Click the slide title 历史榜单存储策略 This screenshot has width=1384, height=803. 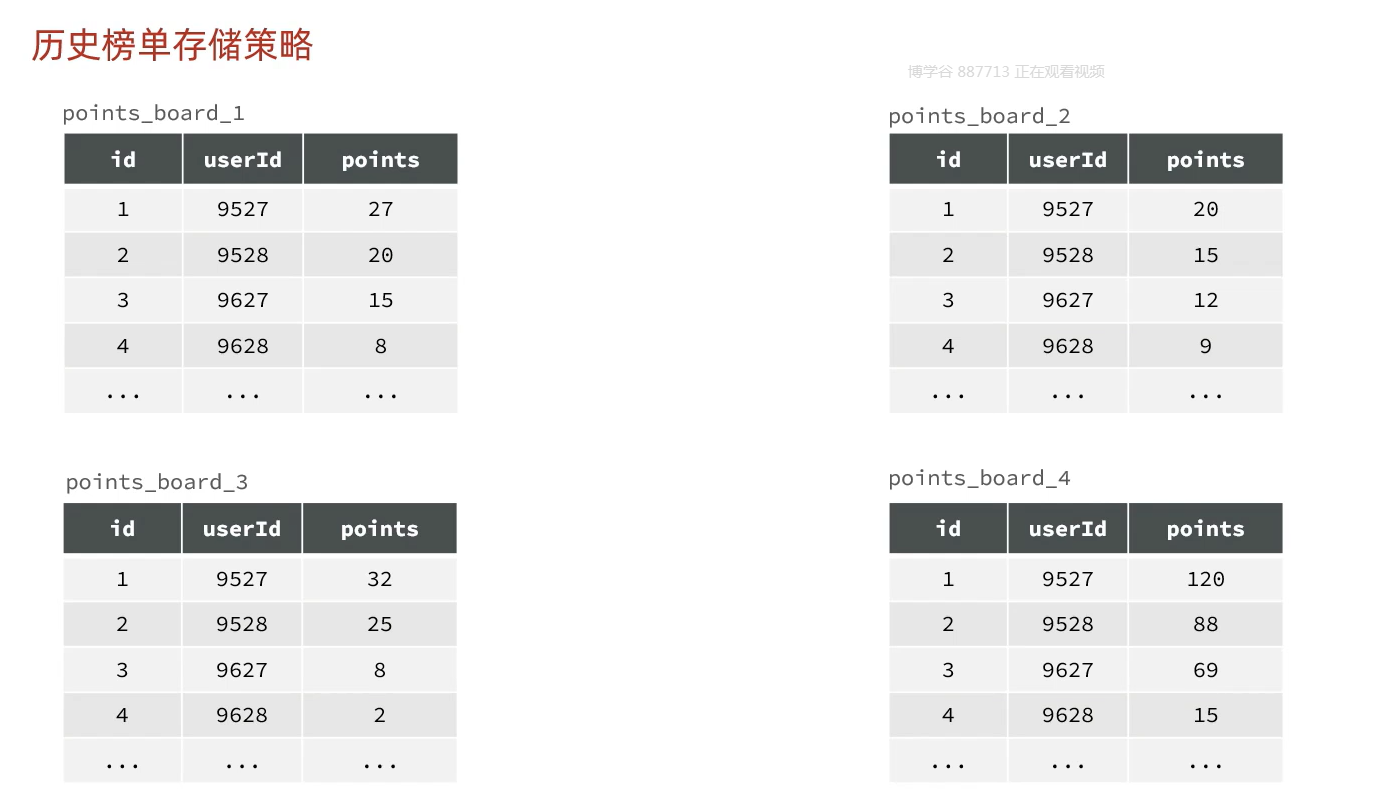click(172, 46)
